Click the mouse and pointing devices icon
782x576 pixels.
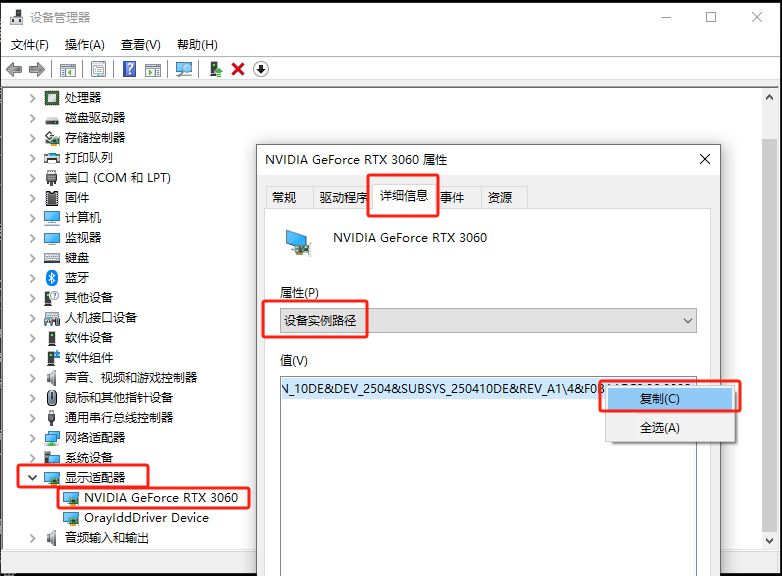click(x=52, y=397)
